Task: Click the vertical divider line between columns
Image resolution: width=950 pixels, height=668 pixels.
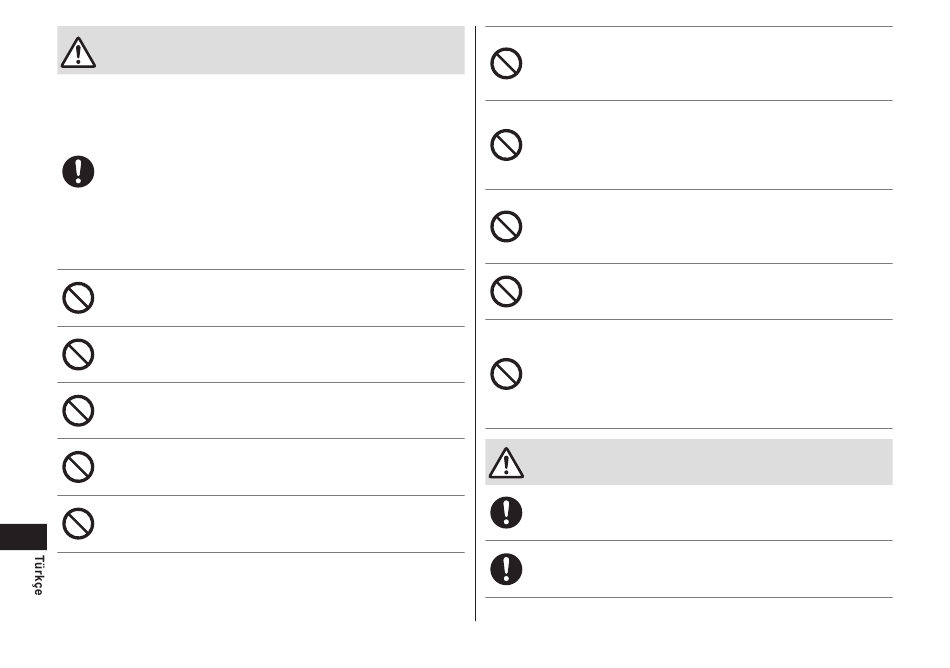Action: (x=476, y=323)
